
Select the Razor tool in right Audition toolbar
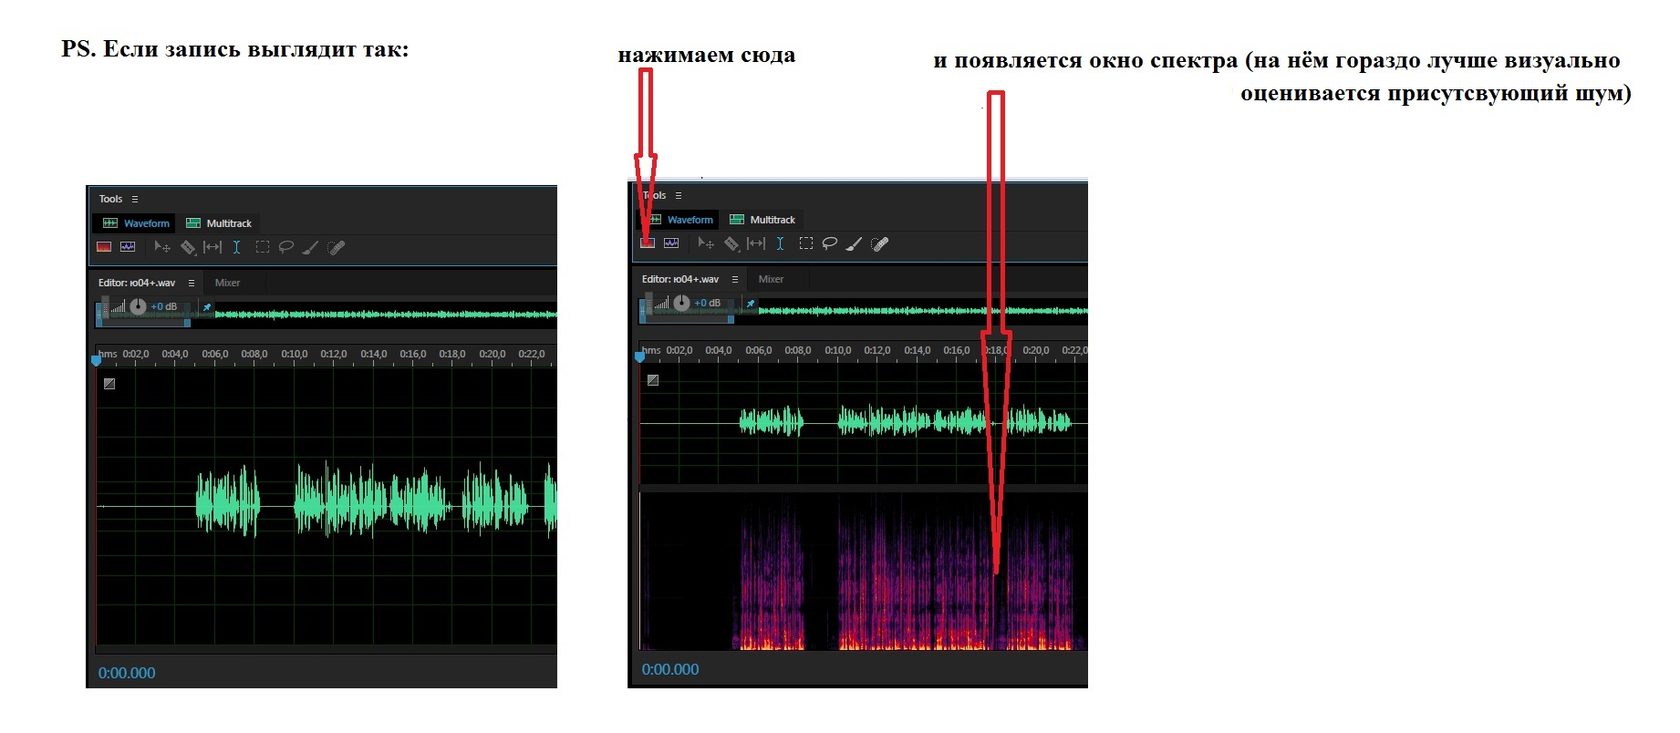[732, 243]
